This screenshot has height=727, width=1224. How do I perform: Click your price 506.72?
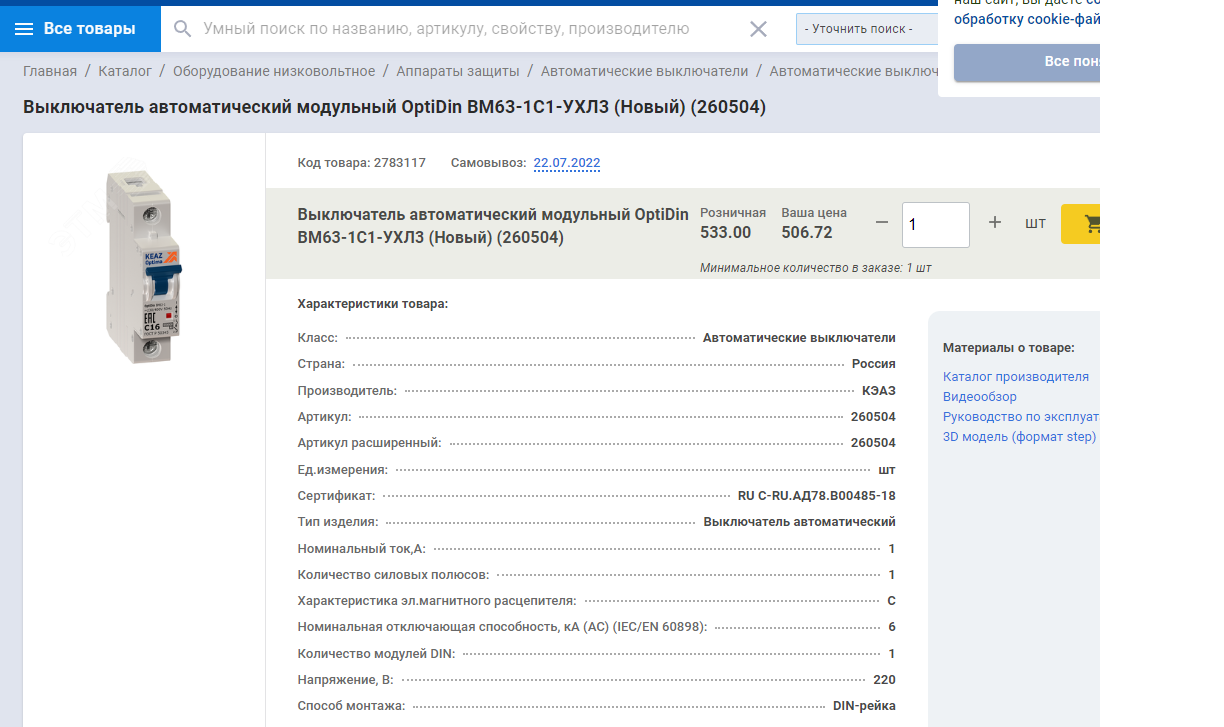click(x=807, y=233)
